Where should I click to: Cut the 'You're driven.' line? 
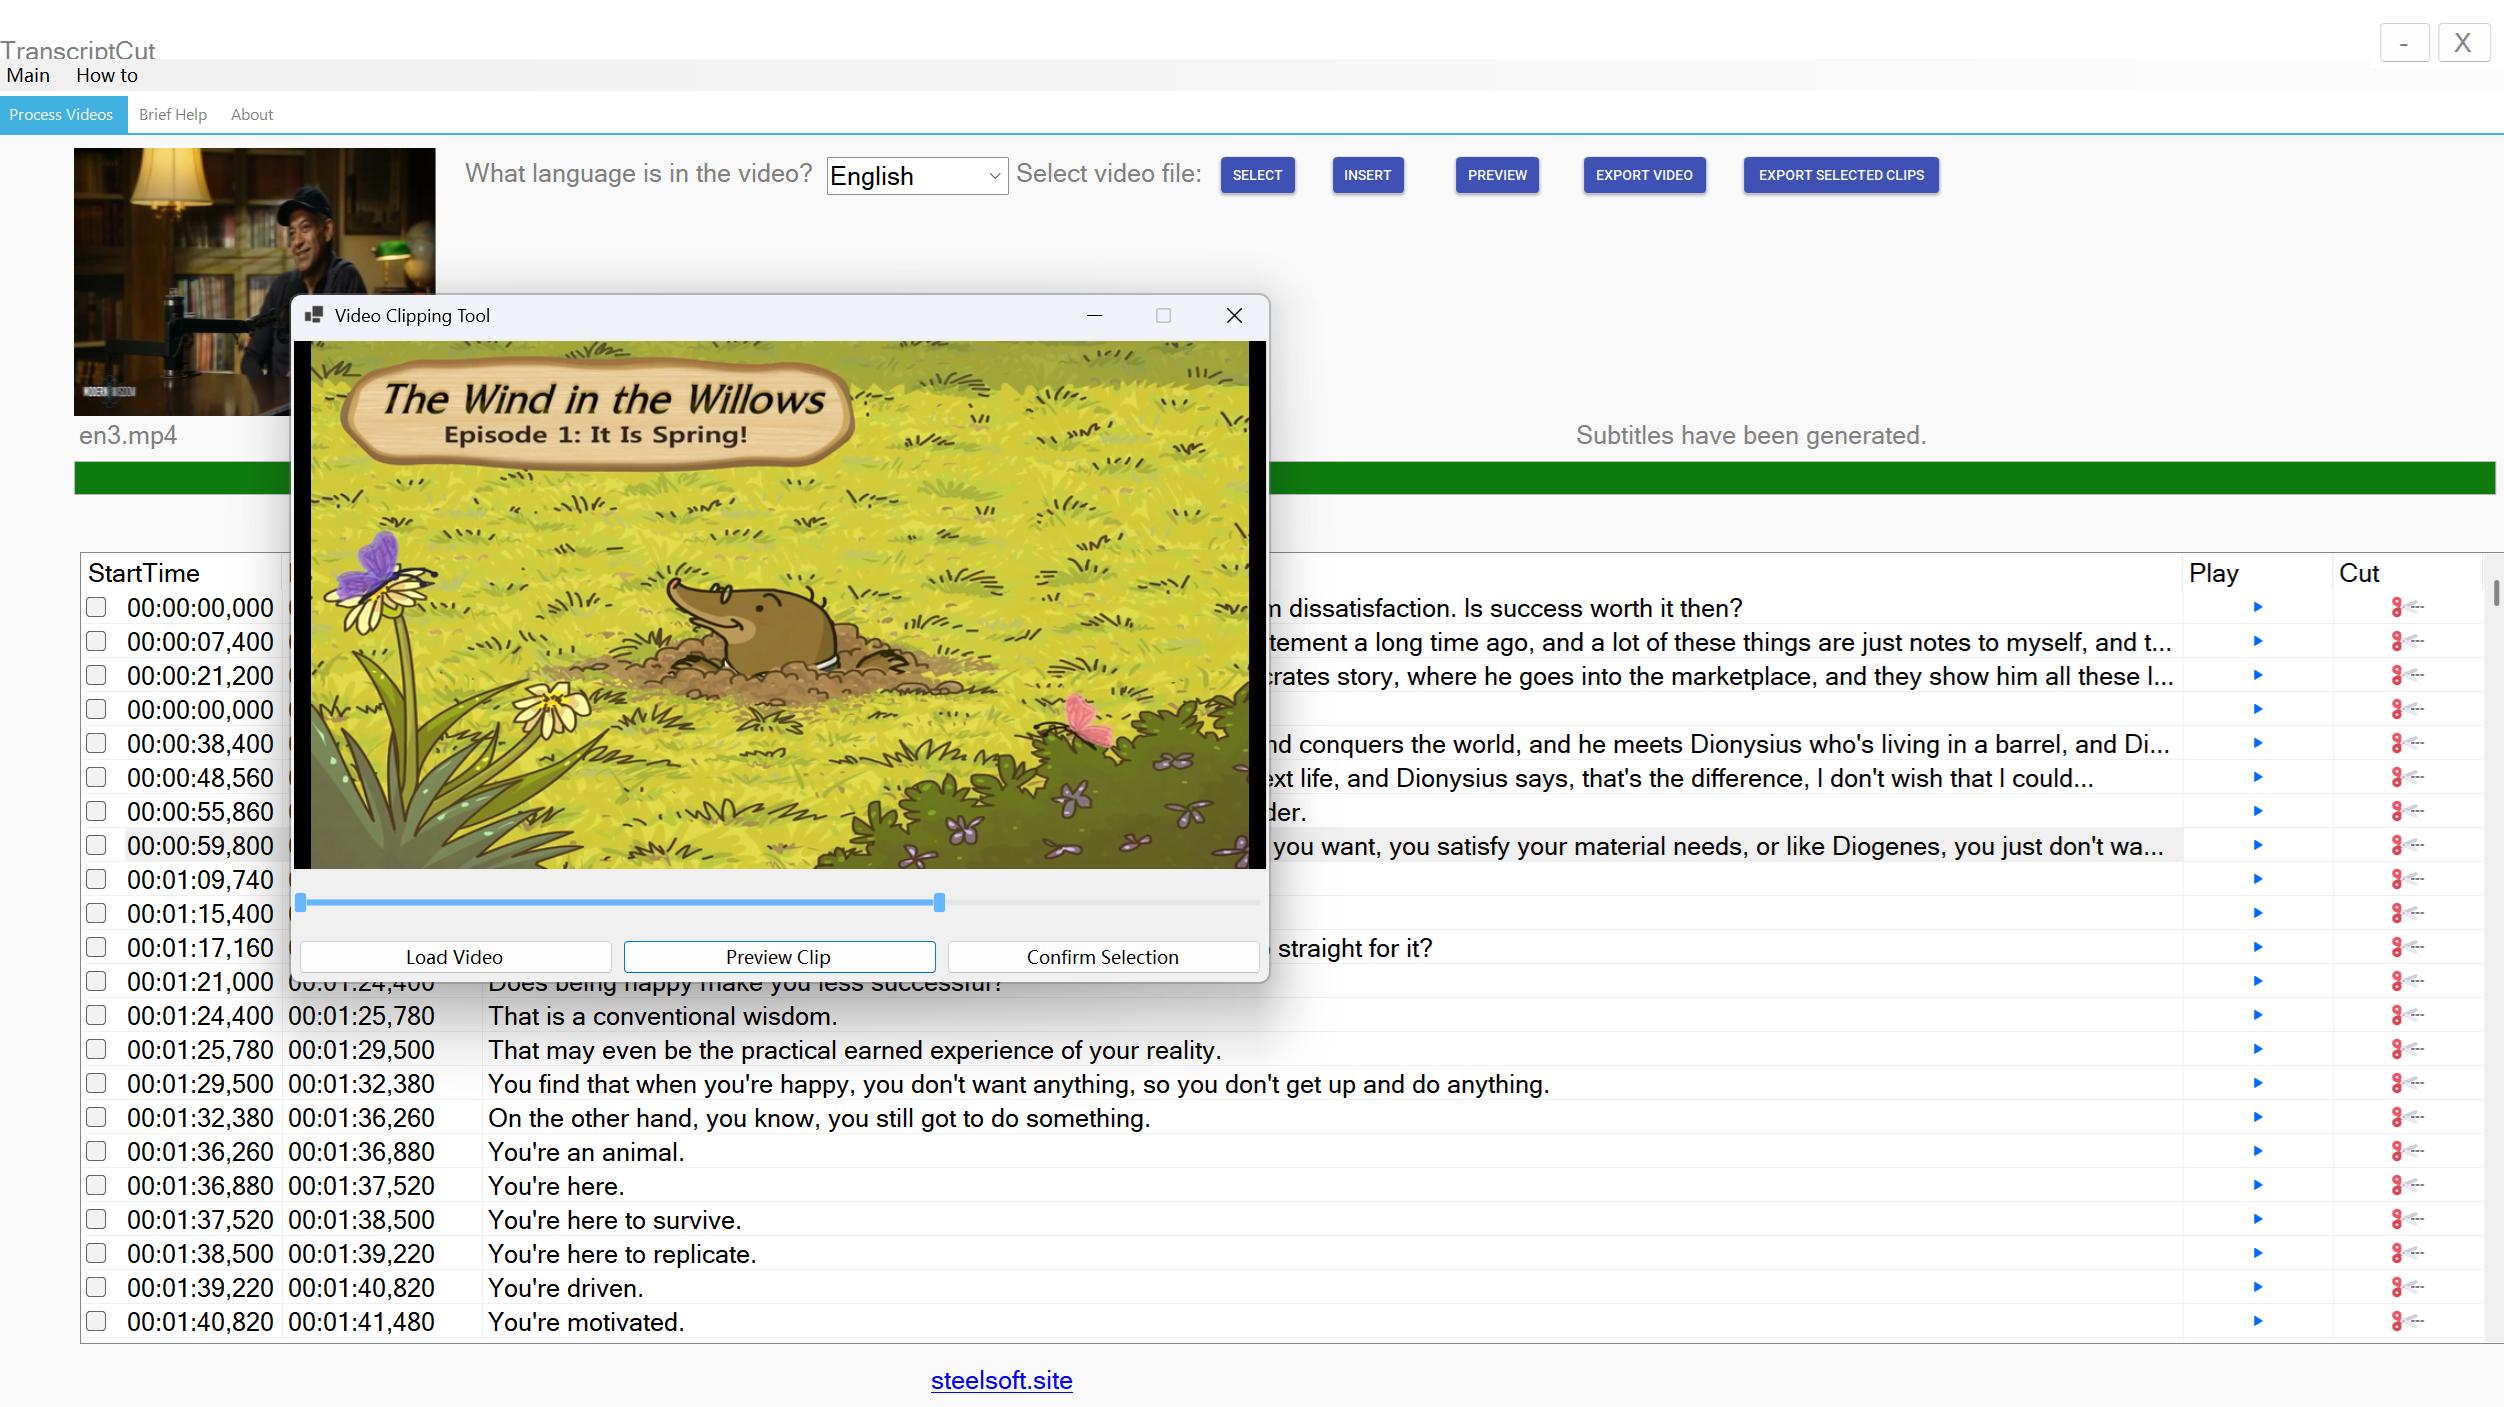[x=2407, y=1287]
